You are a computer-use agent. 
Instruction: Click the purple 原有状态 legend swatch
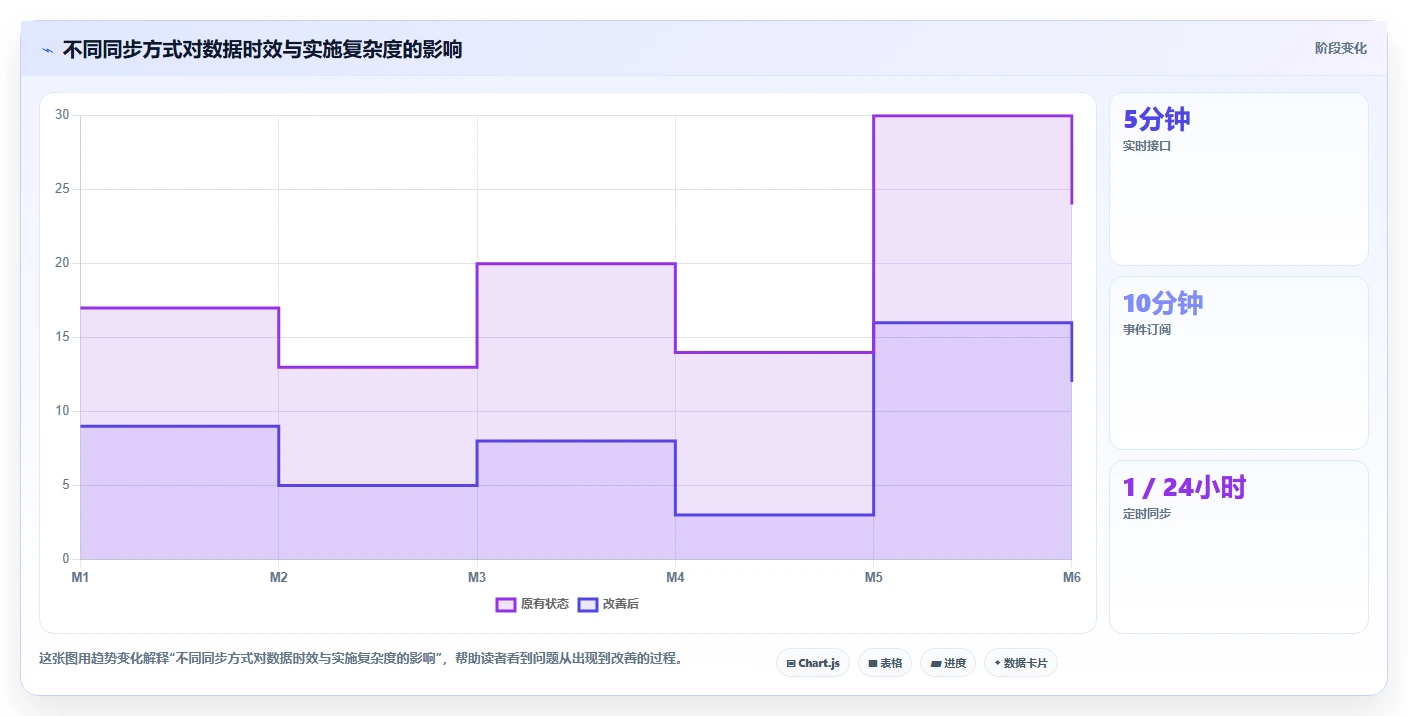[x=506, y=604]
